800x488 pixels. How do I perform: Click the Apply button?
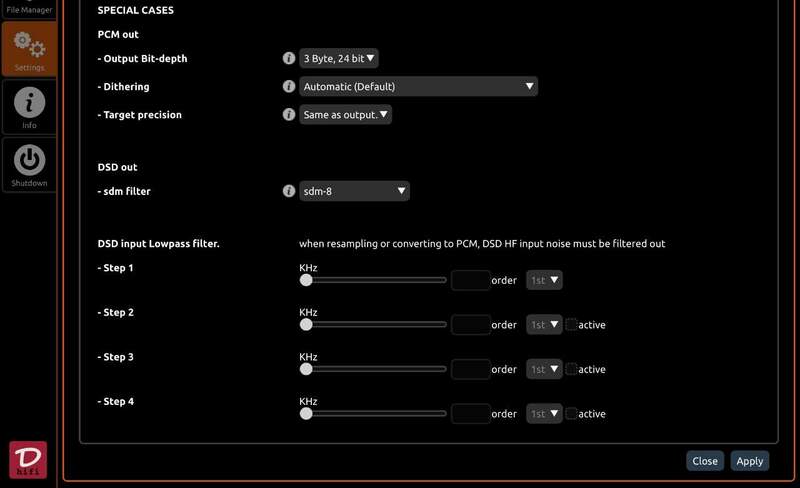click(x=749, y=461)
